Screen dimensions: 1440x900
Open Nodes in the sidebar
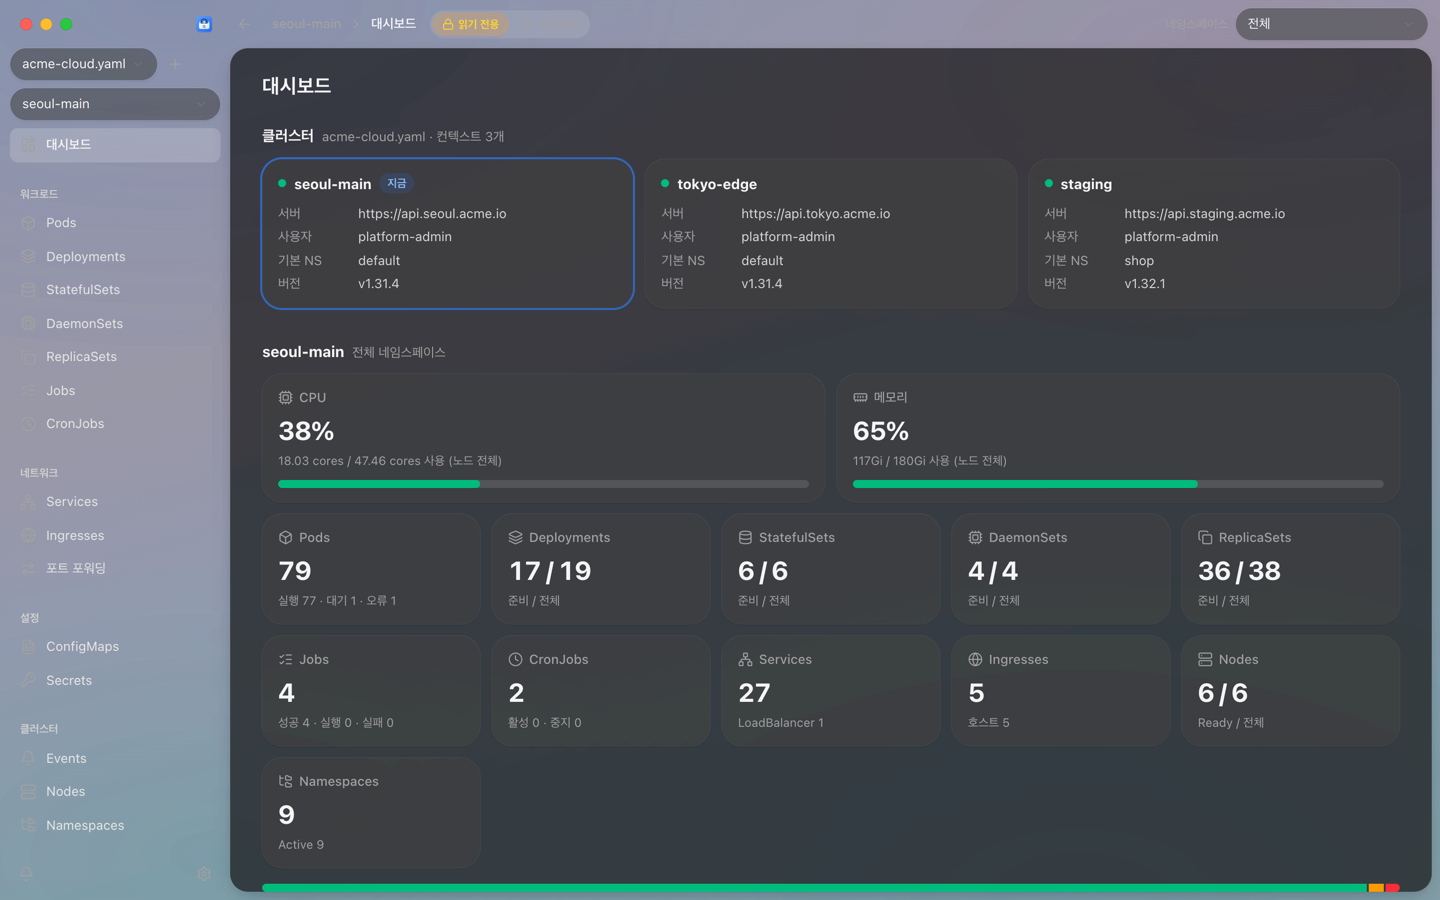[x=115, y=792]
